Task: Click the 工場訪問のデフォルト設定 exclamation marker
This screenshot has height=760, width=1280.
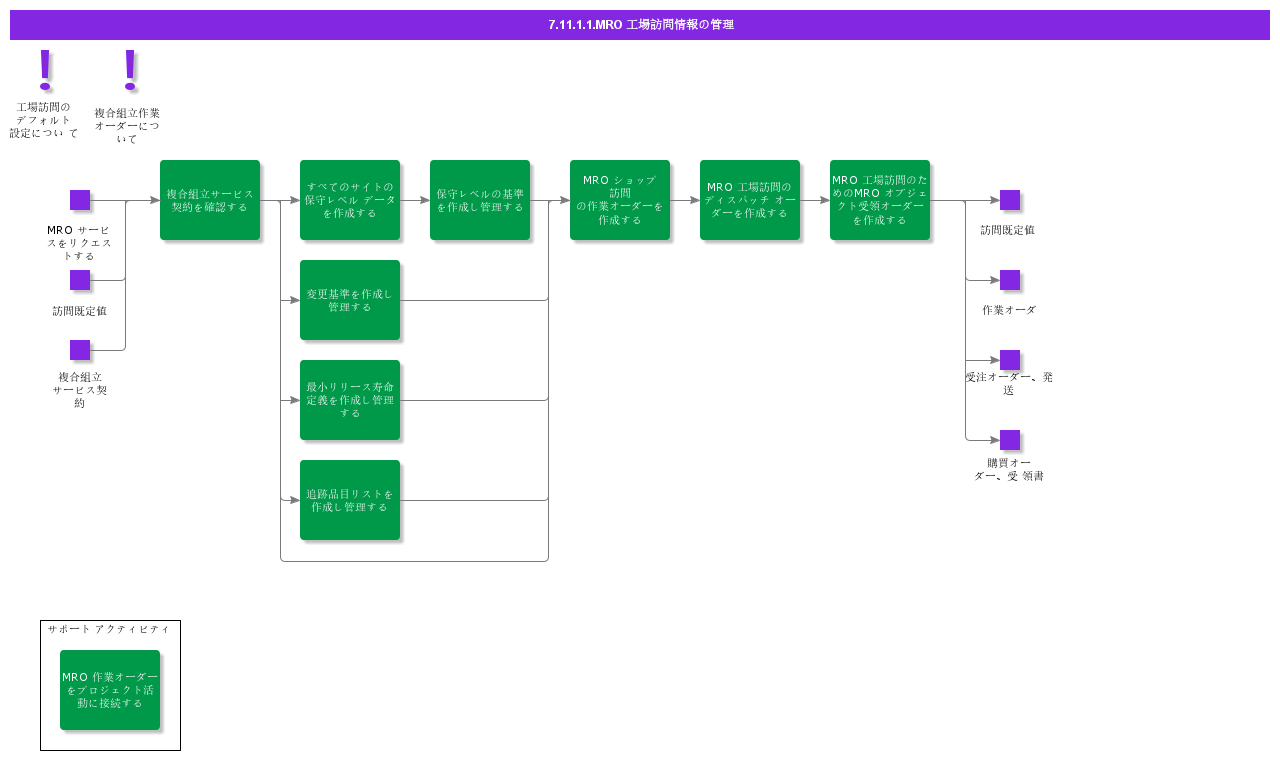Action: [x=44, y=70]
